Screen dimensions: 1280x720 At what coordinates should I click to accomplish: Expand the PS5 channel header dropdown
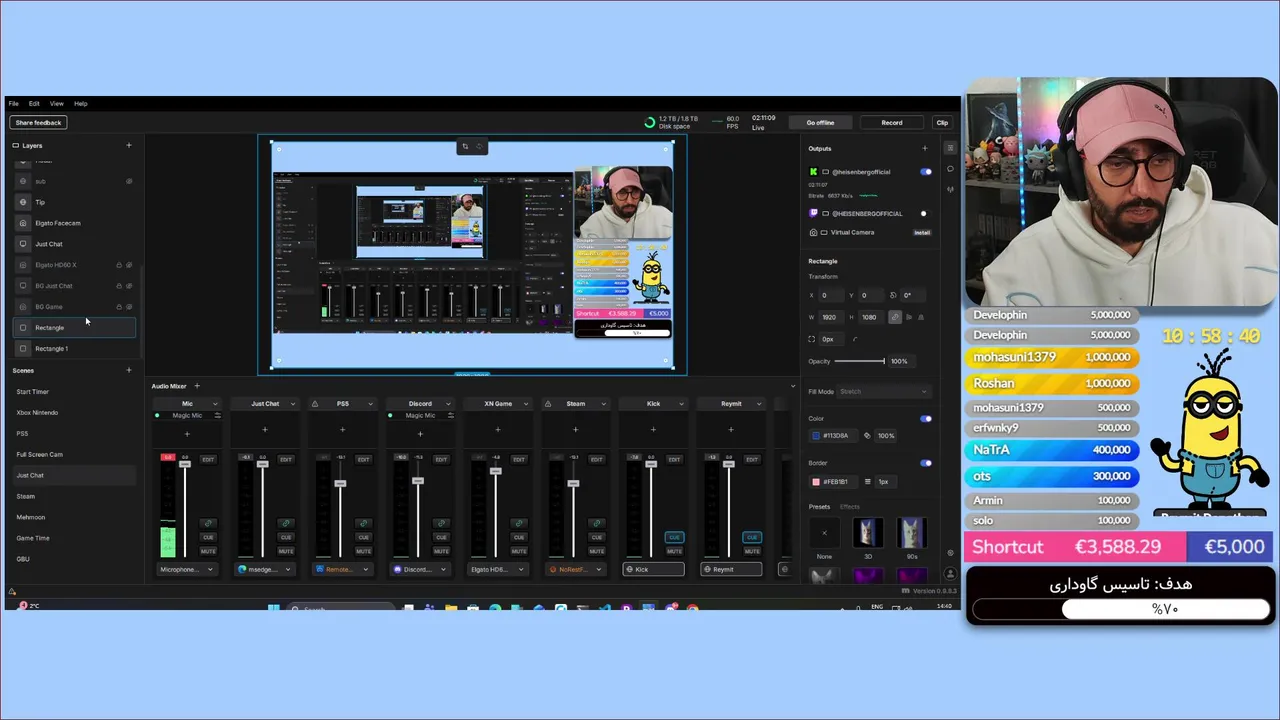click(x=371, y=404)
